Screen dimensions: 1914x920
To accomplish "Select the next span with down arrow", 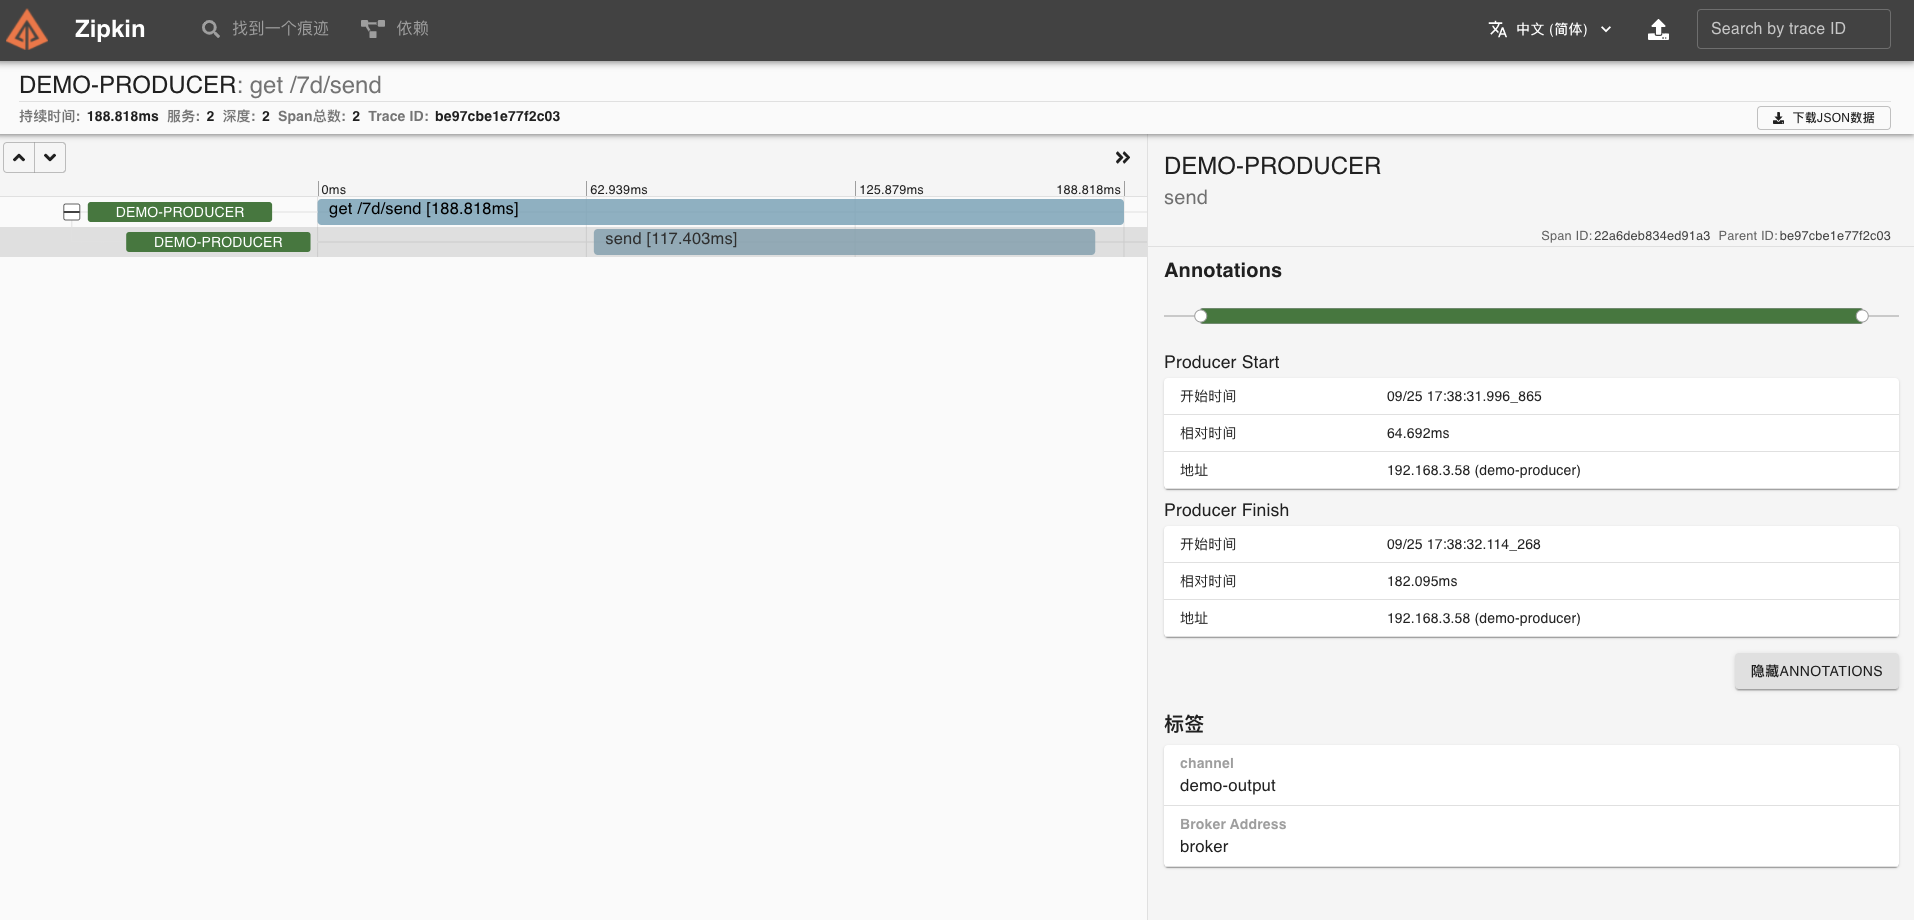I will click(x=50, y=157).
